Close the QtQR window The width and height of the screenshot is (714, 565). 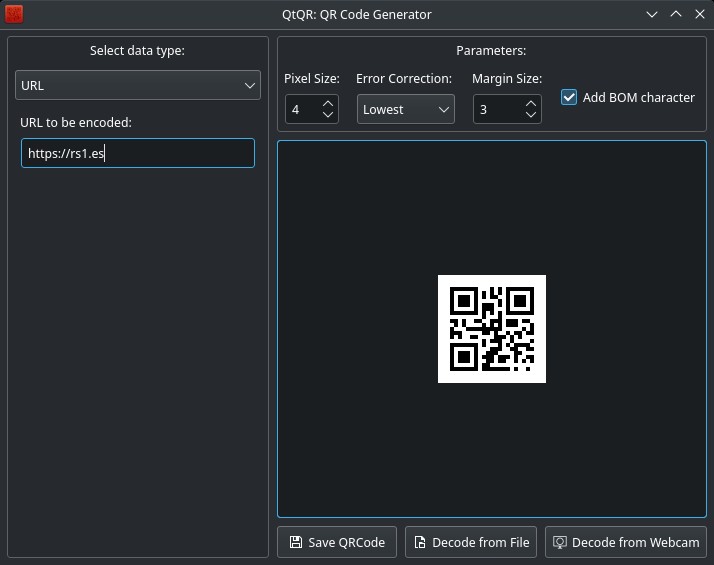click(700, 14)
